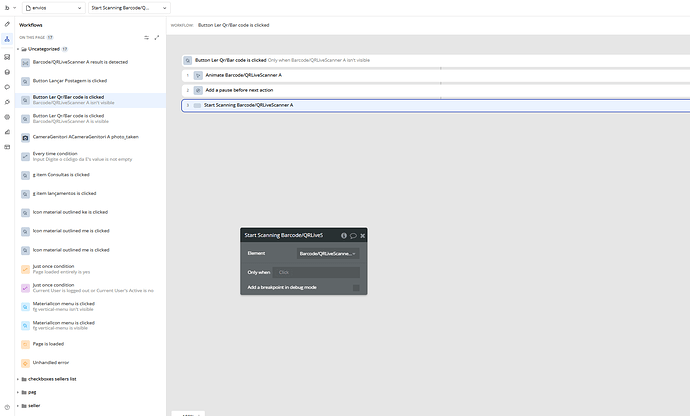
Task: Click the icon of Page is loaded workflow
Action: pyautogui.click(x=26, y=344)
